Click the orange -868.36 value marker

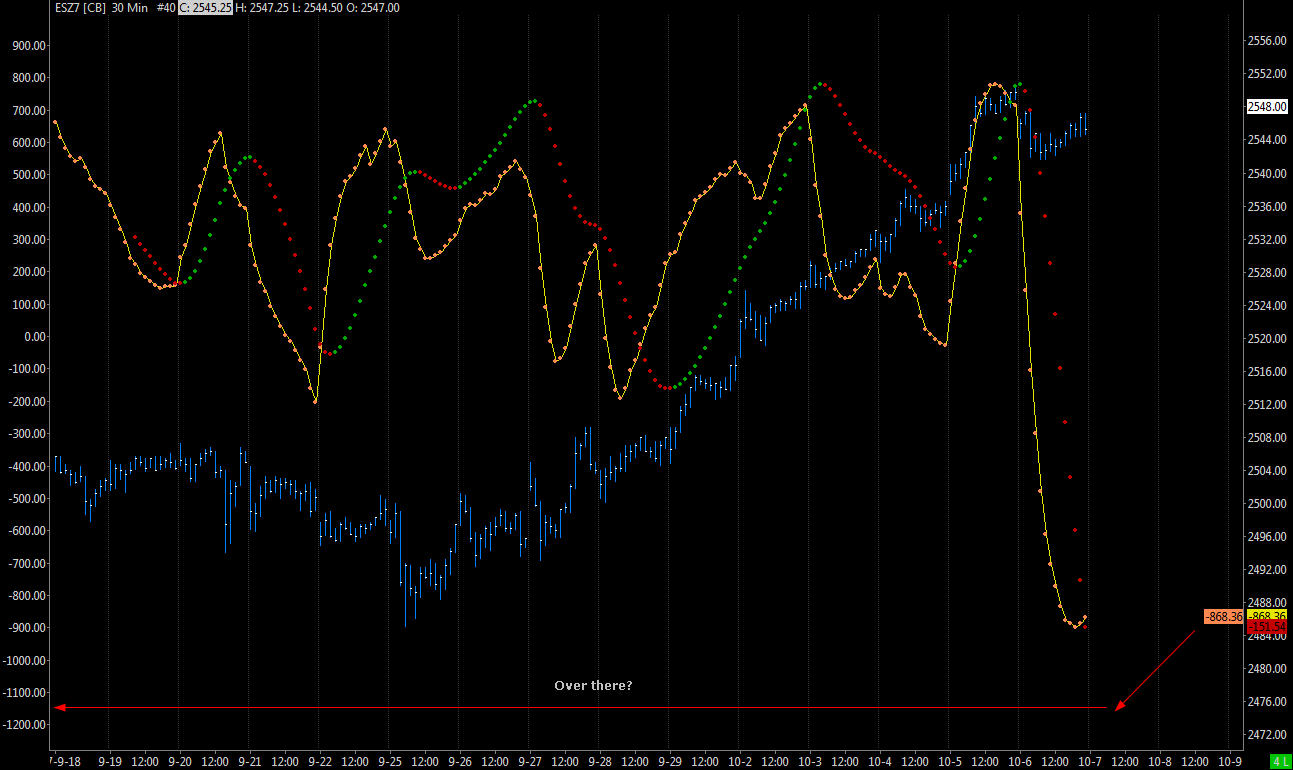point(1223,617)
